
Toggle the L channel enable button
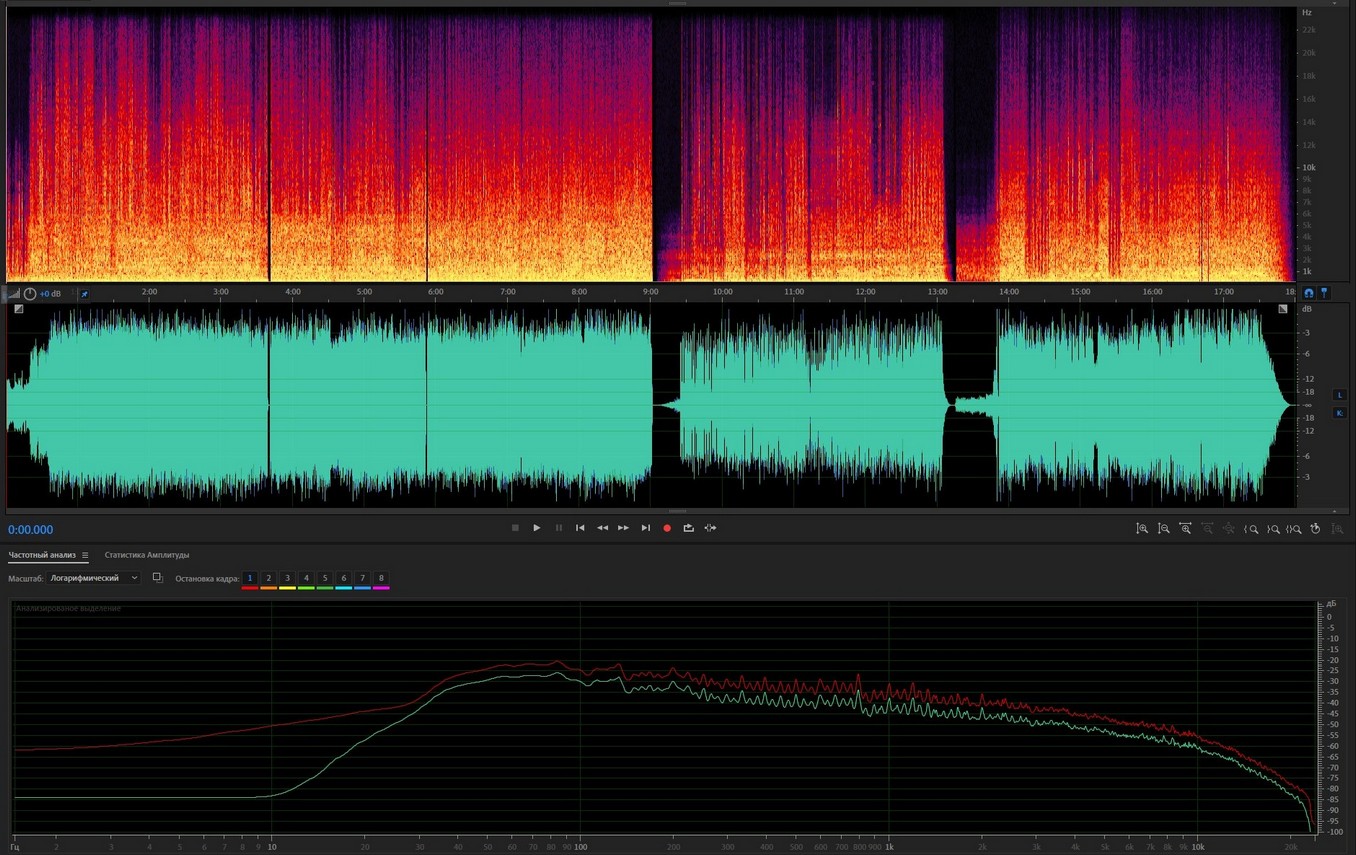pos(1340,395)
